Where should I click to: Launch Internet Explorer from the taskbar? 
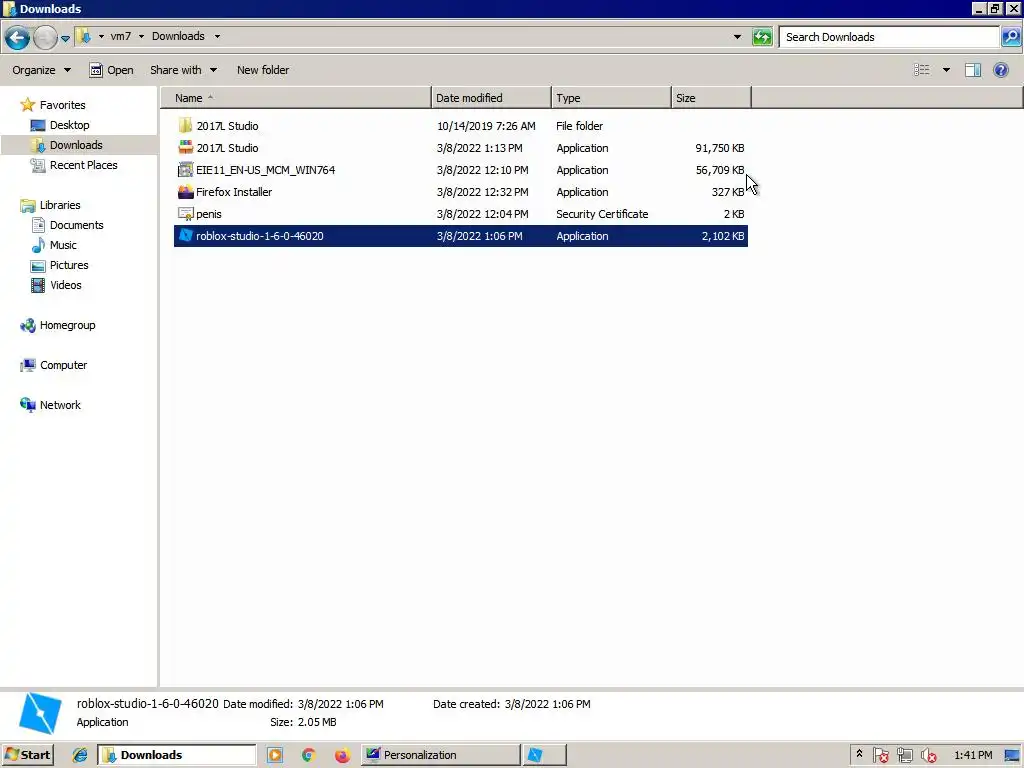pyautogui.click(x=80, y=755)
